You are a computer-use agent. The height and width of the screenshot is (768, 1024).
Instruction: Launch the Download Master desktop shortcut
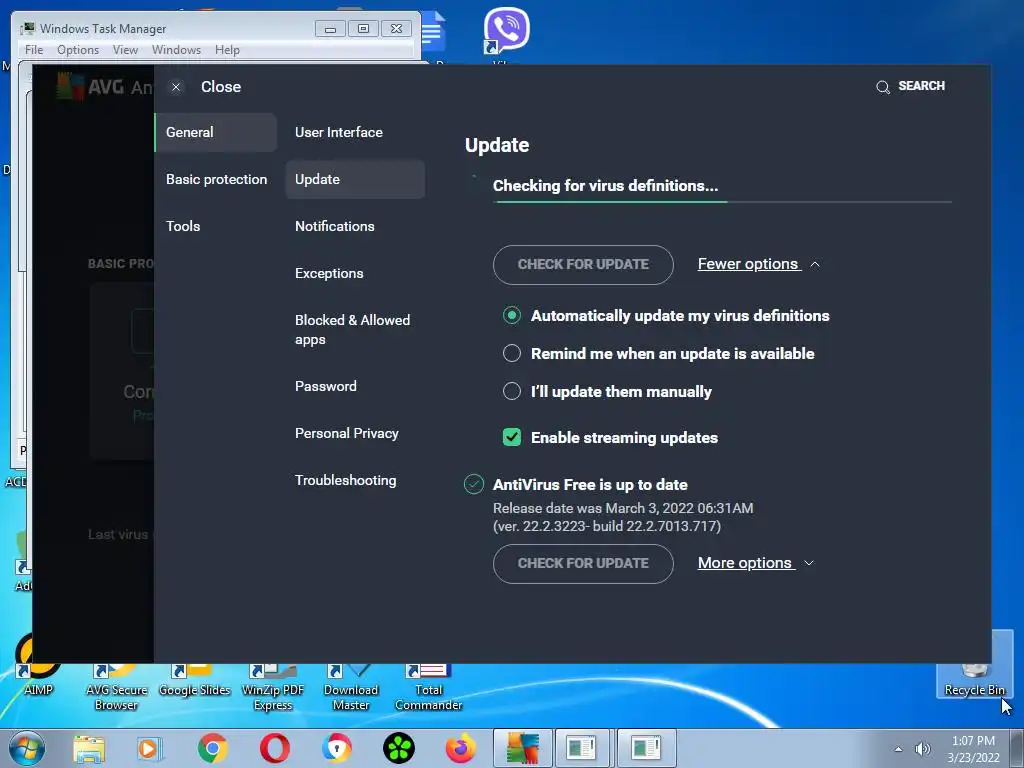click(351, 687)
